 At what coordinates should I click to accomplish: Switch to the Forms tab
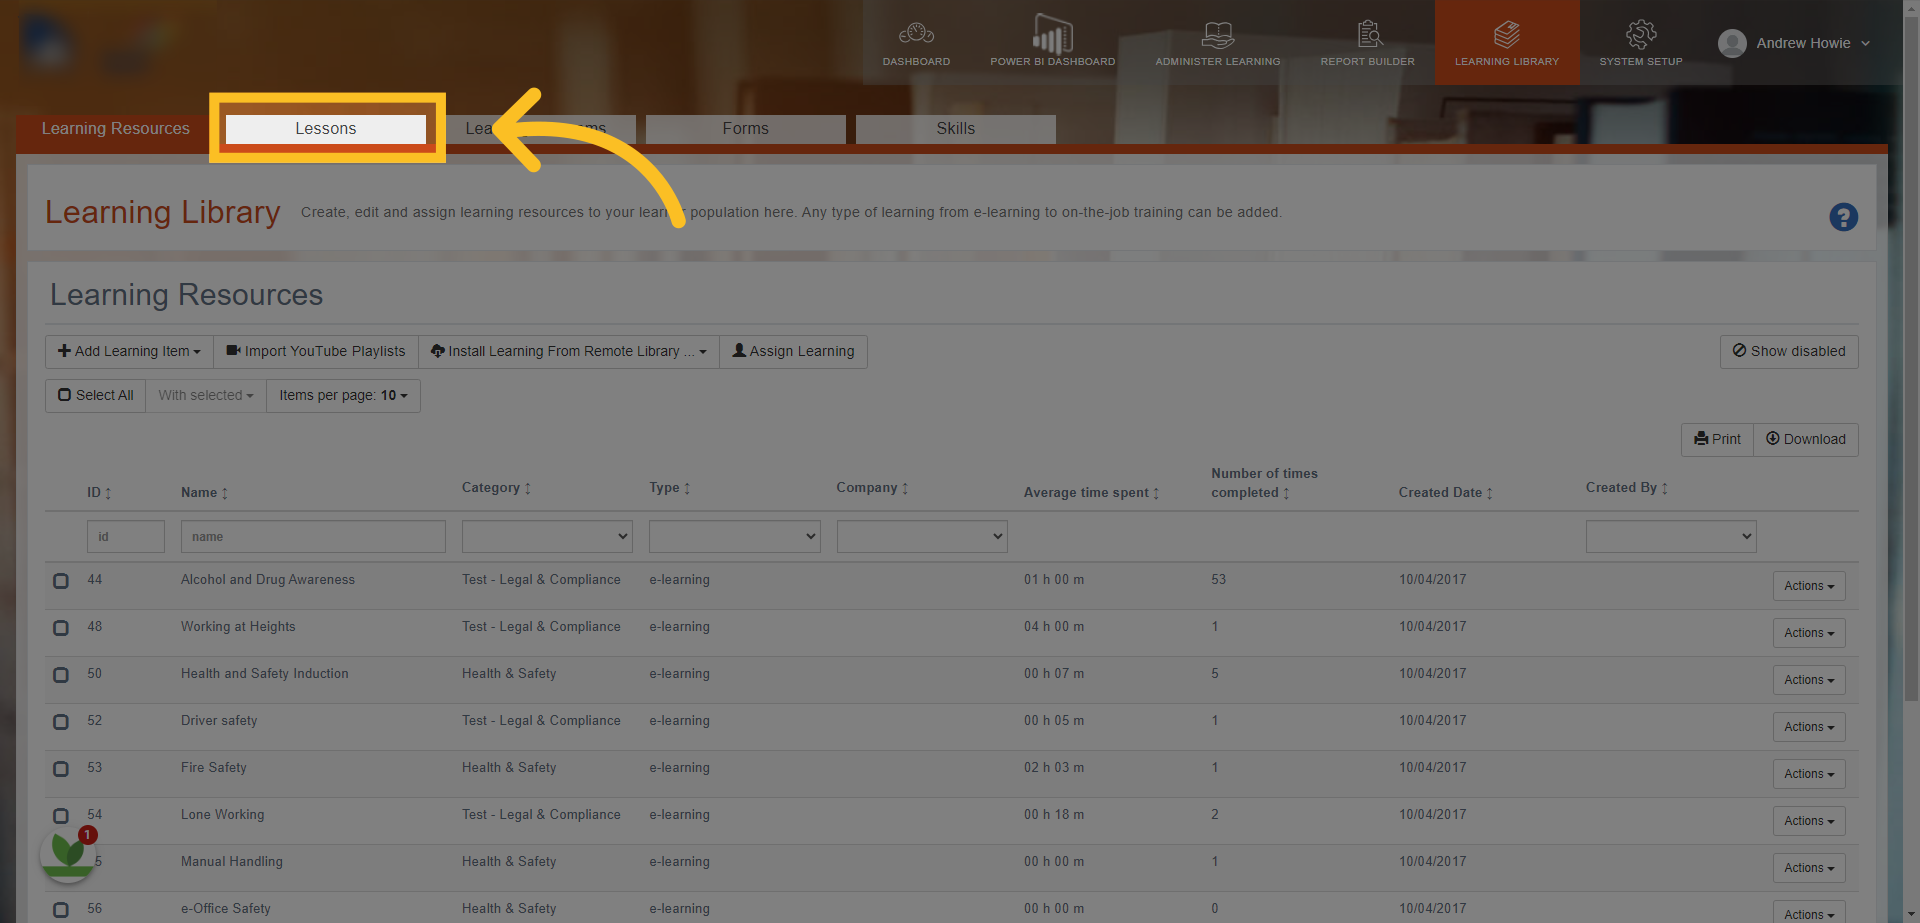[x=746, y=128]
